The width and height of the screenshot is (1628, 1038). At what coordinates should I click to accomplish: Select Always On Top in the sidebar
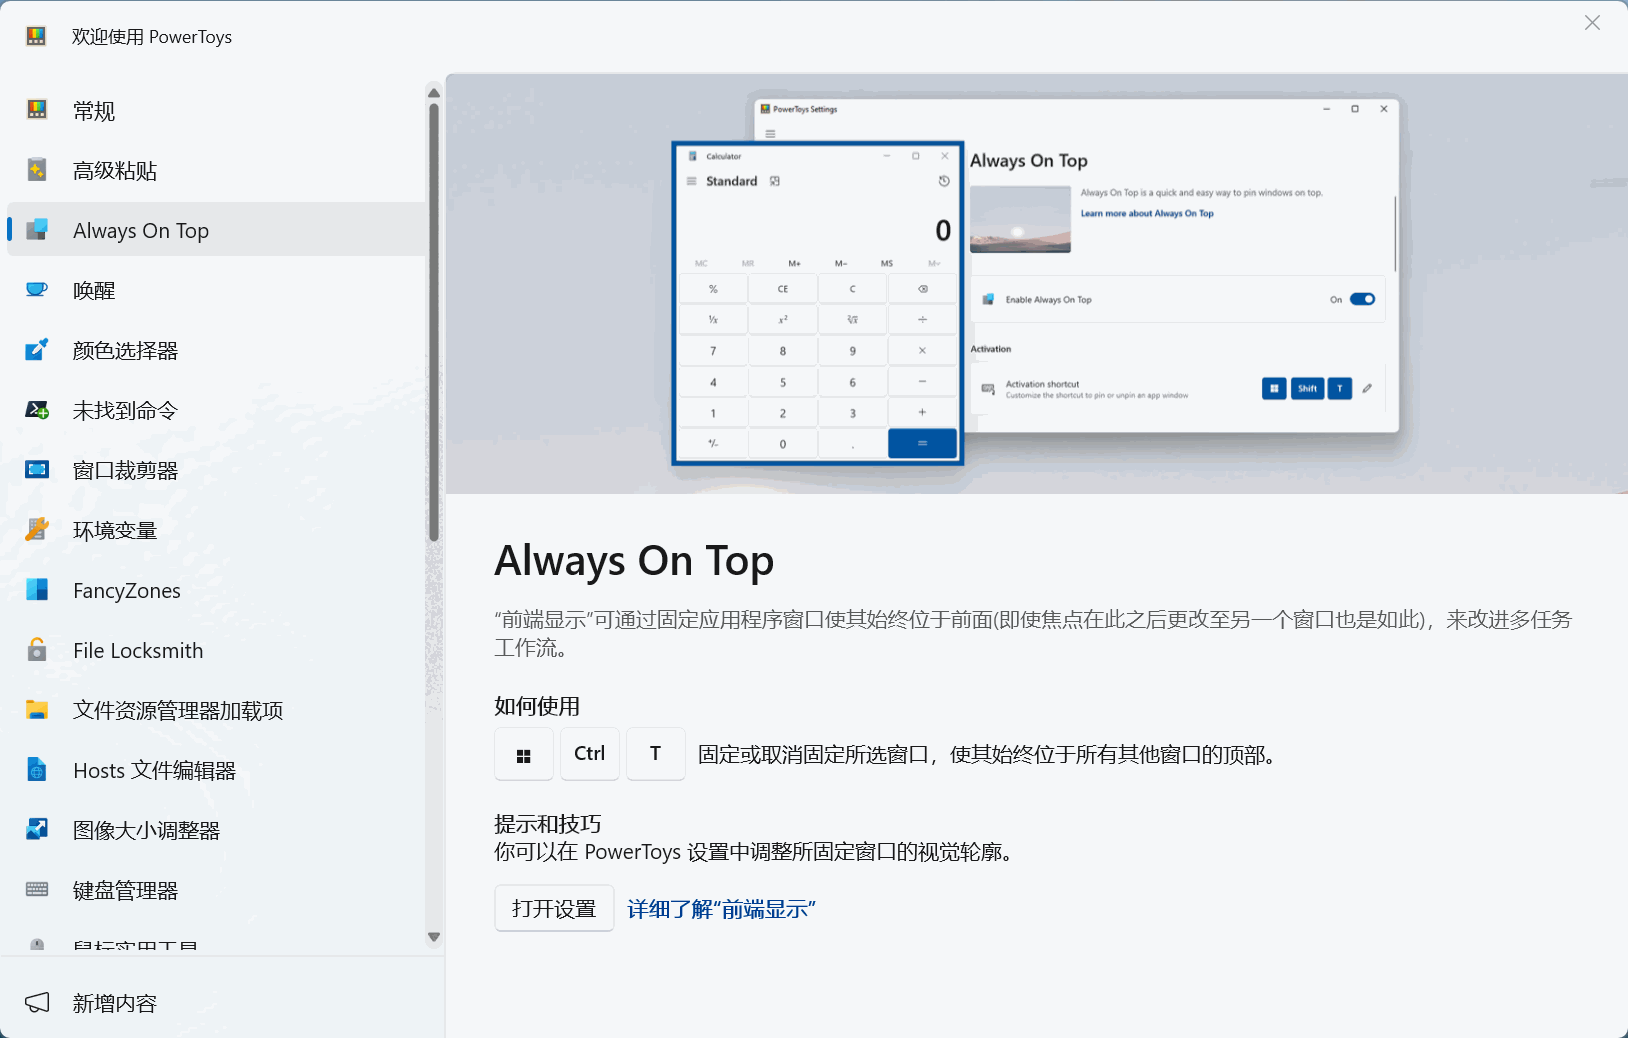(x=216, y=230)
